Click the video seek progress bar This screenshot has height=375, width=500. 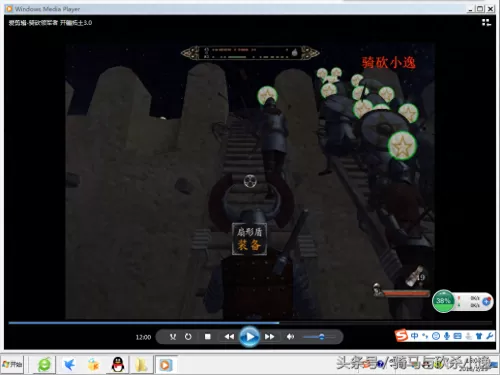[250, 323]
